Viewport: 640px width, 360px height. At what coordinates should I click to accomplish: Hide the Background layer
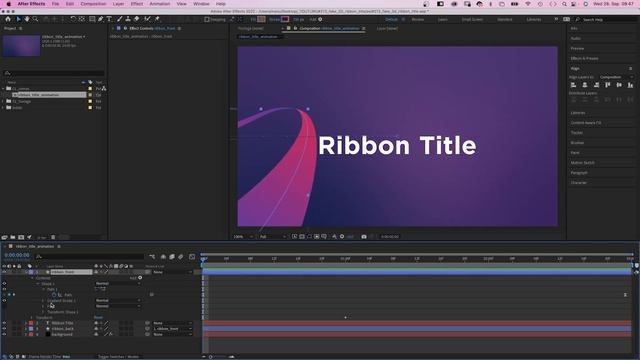click(4, 334)
